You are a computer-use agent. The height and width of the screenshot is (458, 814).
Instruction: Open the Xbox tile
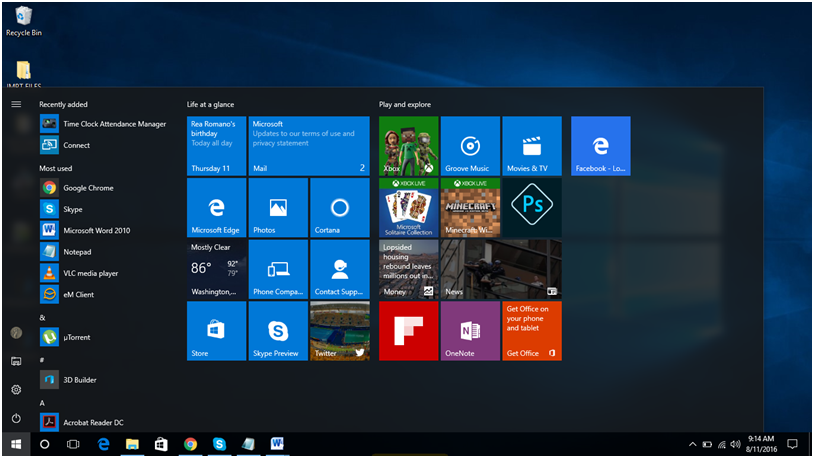[409, 146]
